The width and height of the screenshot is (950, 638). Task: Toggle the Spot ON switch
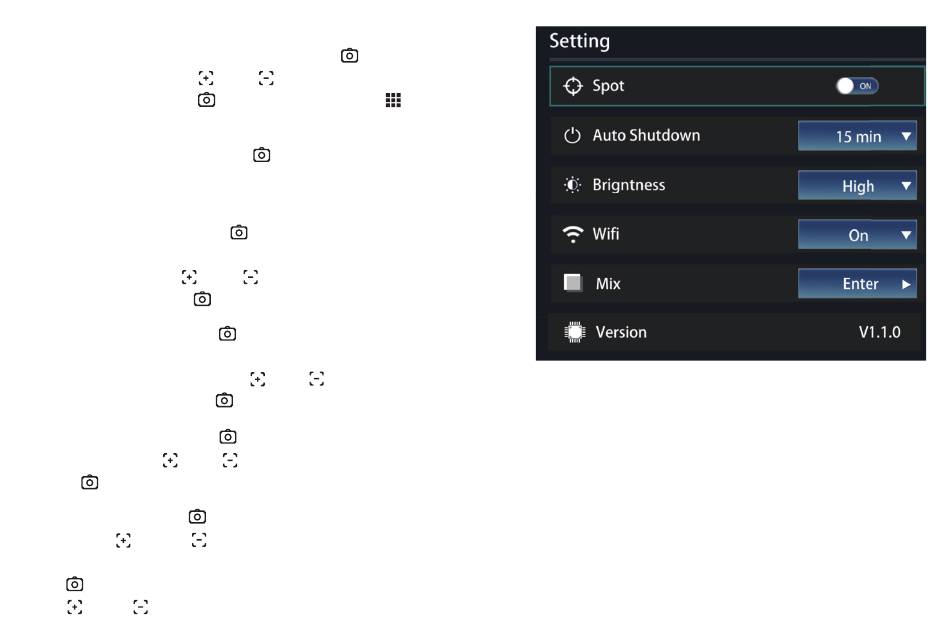tap(857, 86)
